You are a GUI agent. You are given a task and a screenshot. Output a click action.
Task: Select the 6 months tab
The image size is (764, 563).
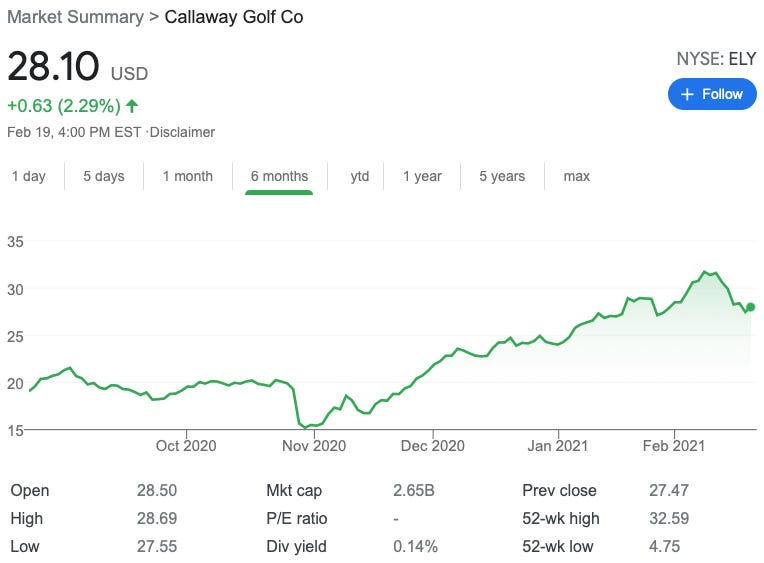click(x=279, y=176)
